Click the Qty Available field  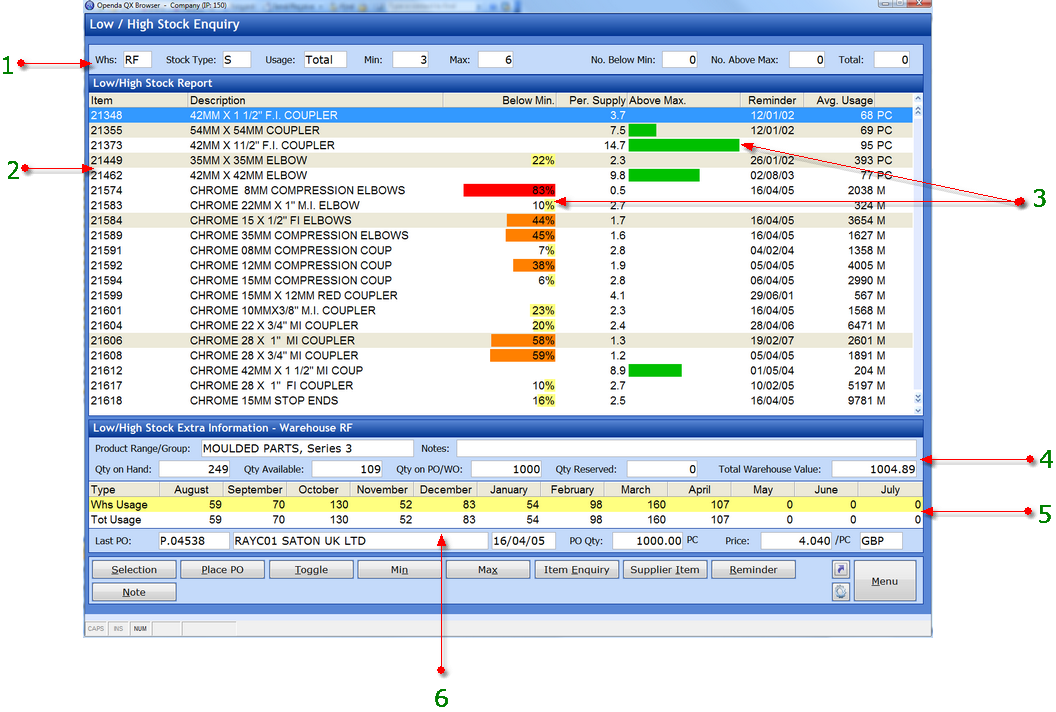pos(348,469)
